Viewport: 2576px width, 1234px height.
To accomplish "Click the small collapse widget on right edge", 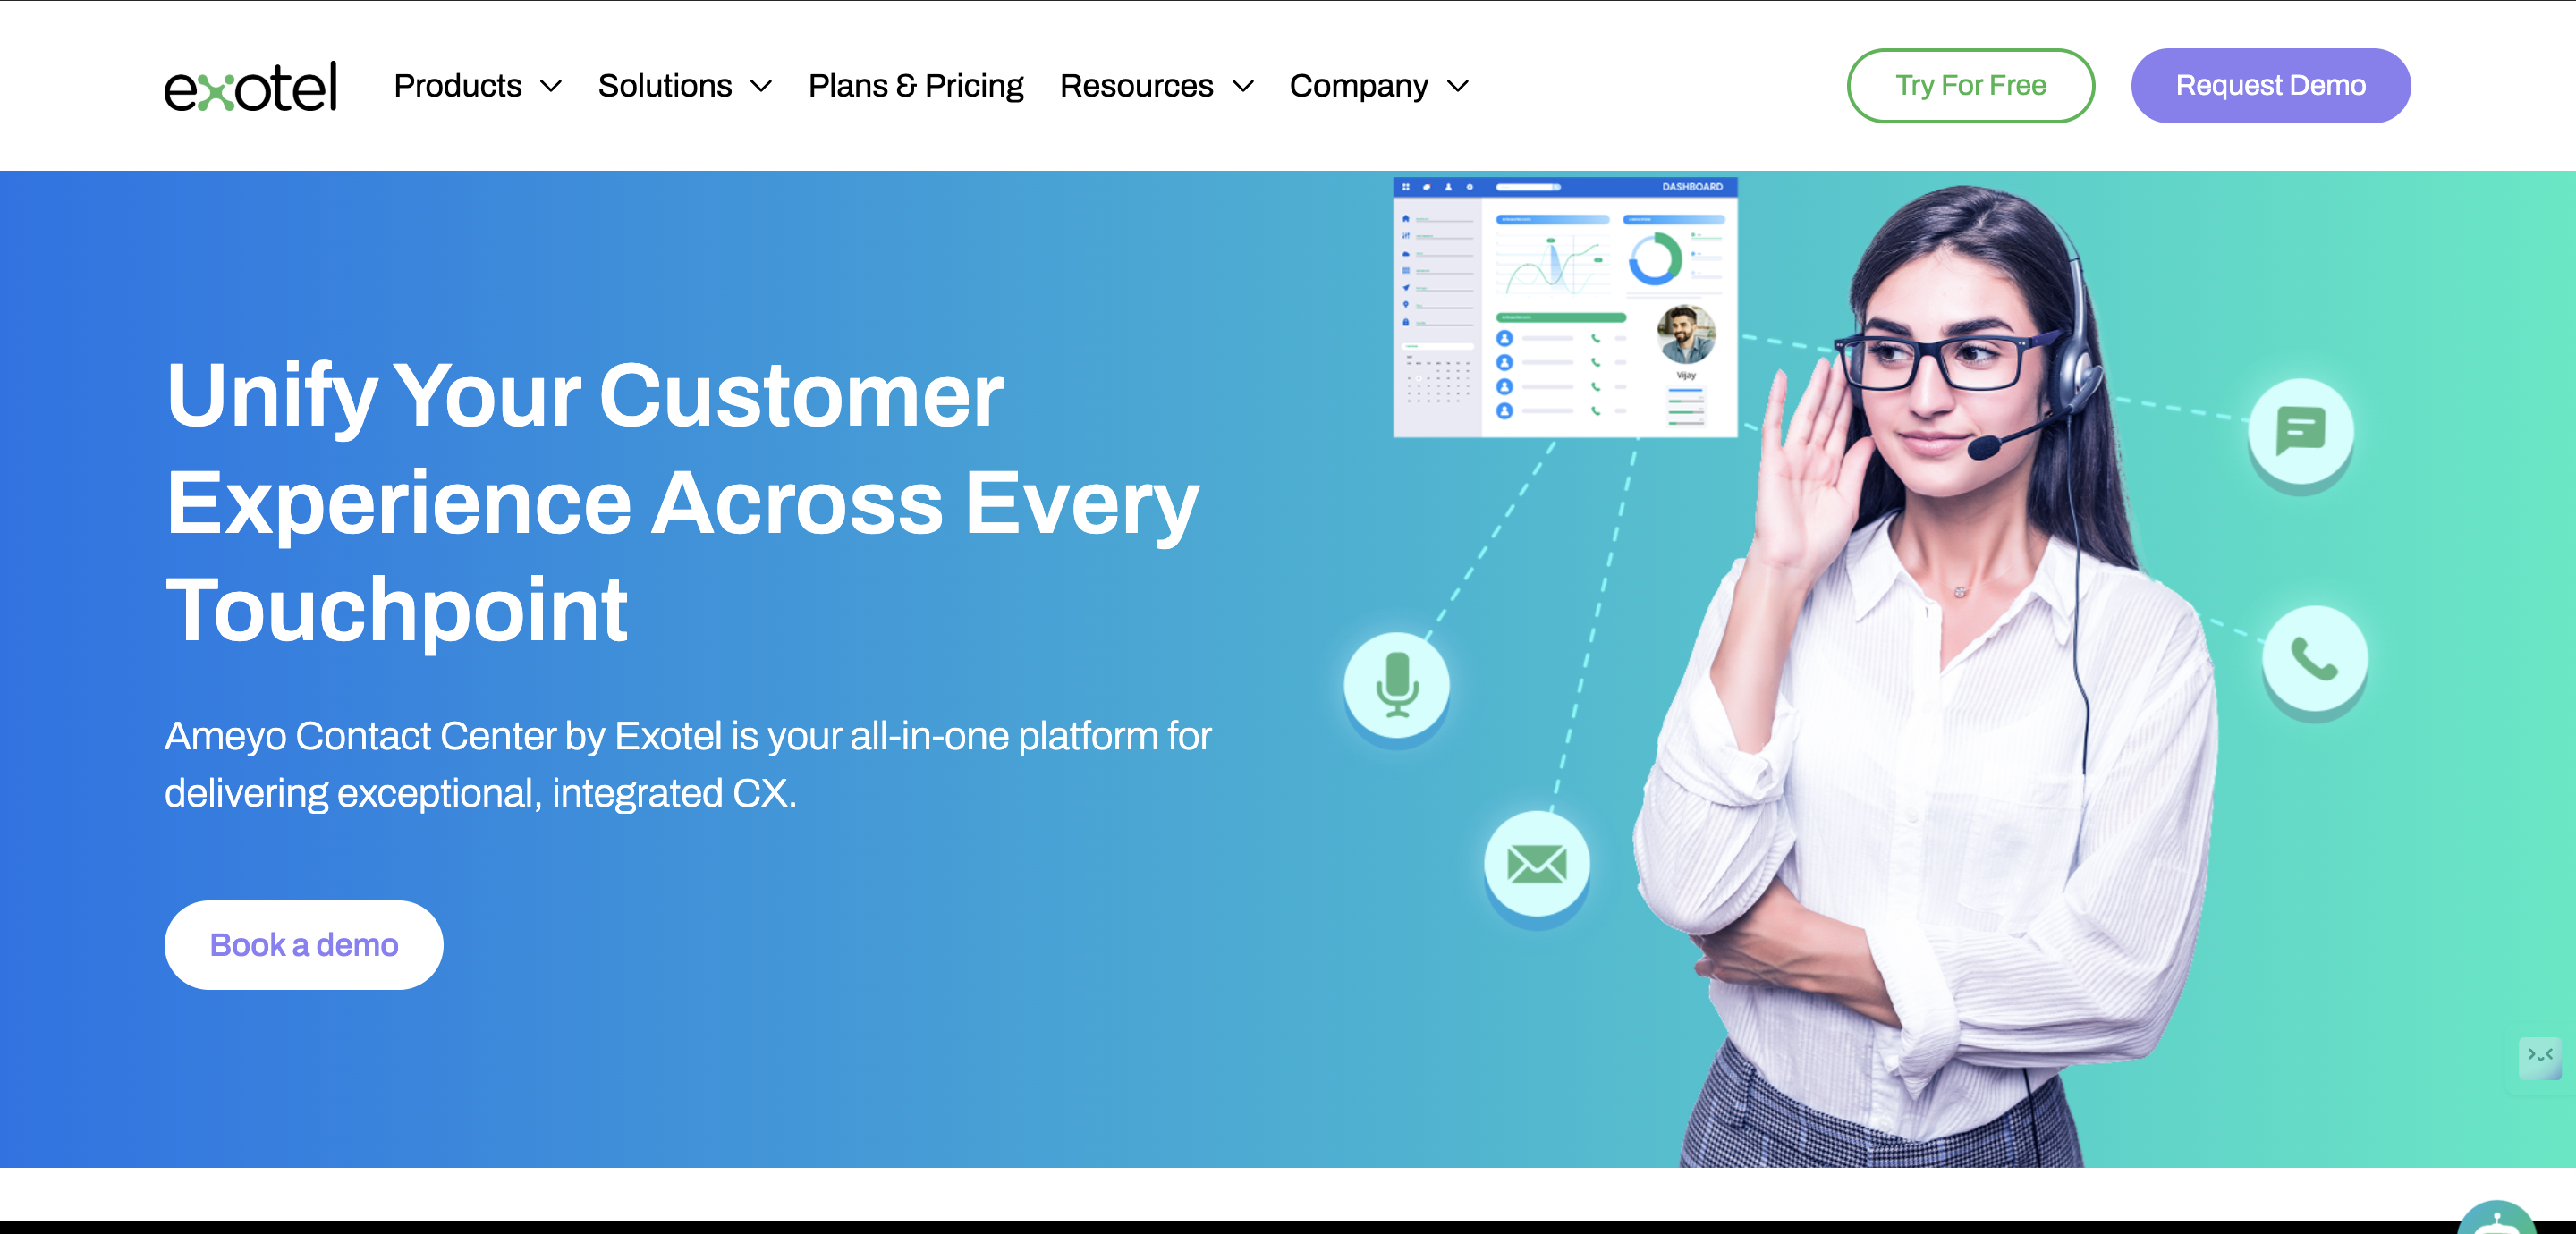I will coord(2540,1056).
